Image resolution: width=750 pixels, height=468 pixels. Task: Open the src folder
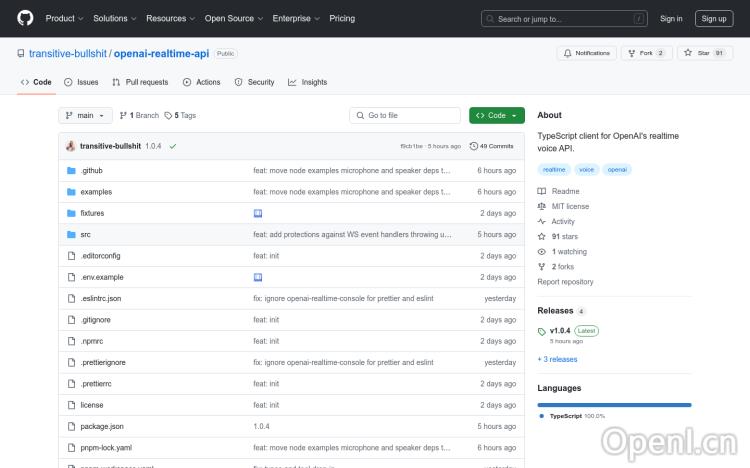click(x=85, y=234)
